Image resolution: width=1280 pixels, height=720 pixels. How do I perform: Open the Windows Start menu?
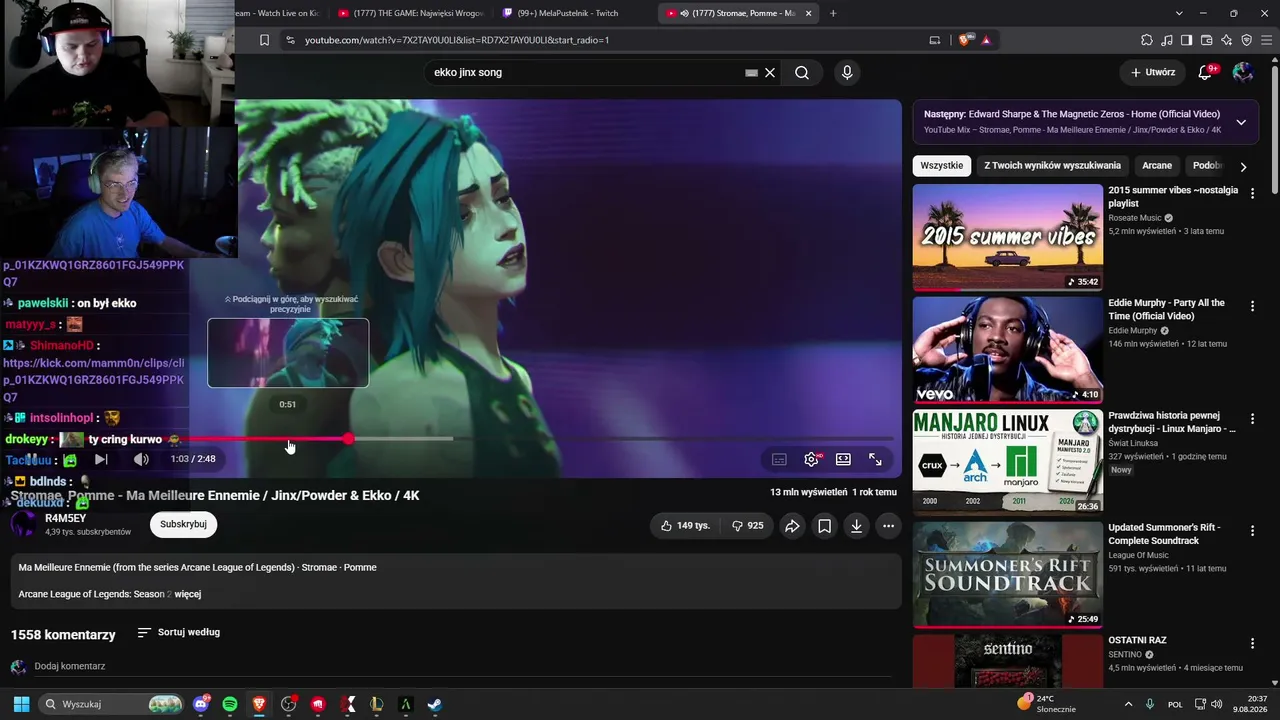tap(21, 704)
